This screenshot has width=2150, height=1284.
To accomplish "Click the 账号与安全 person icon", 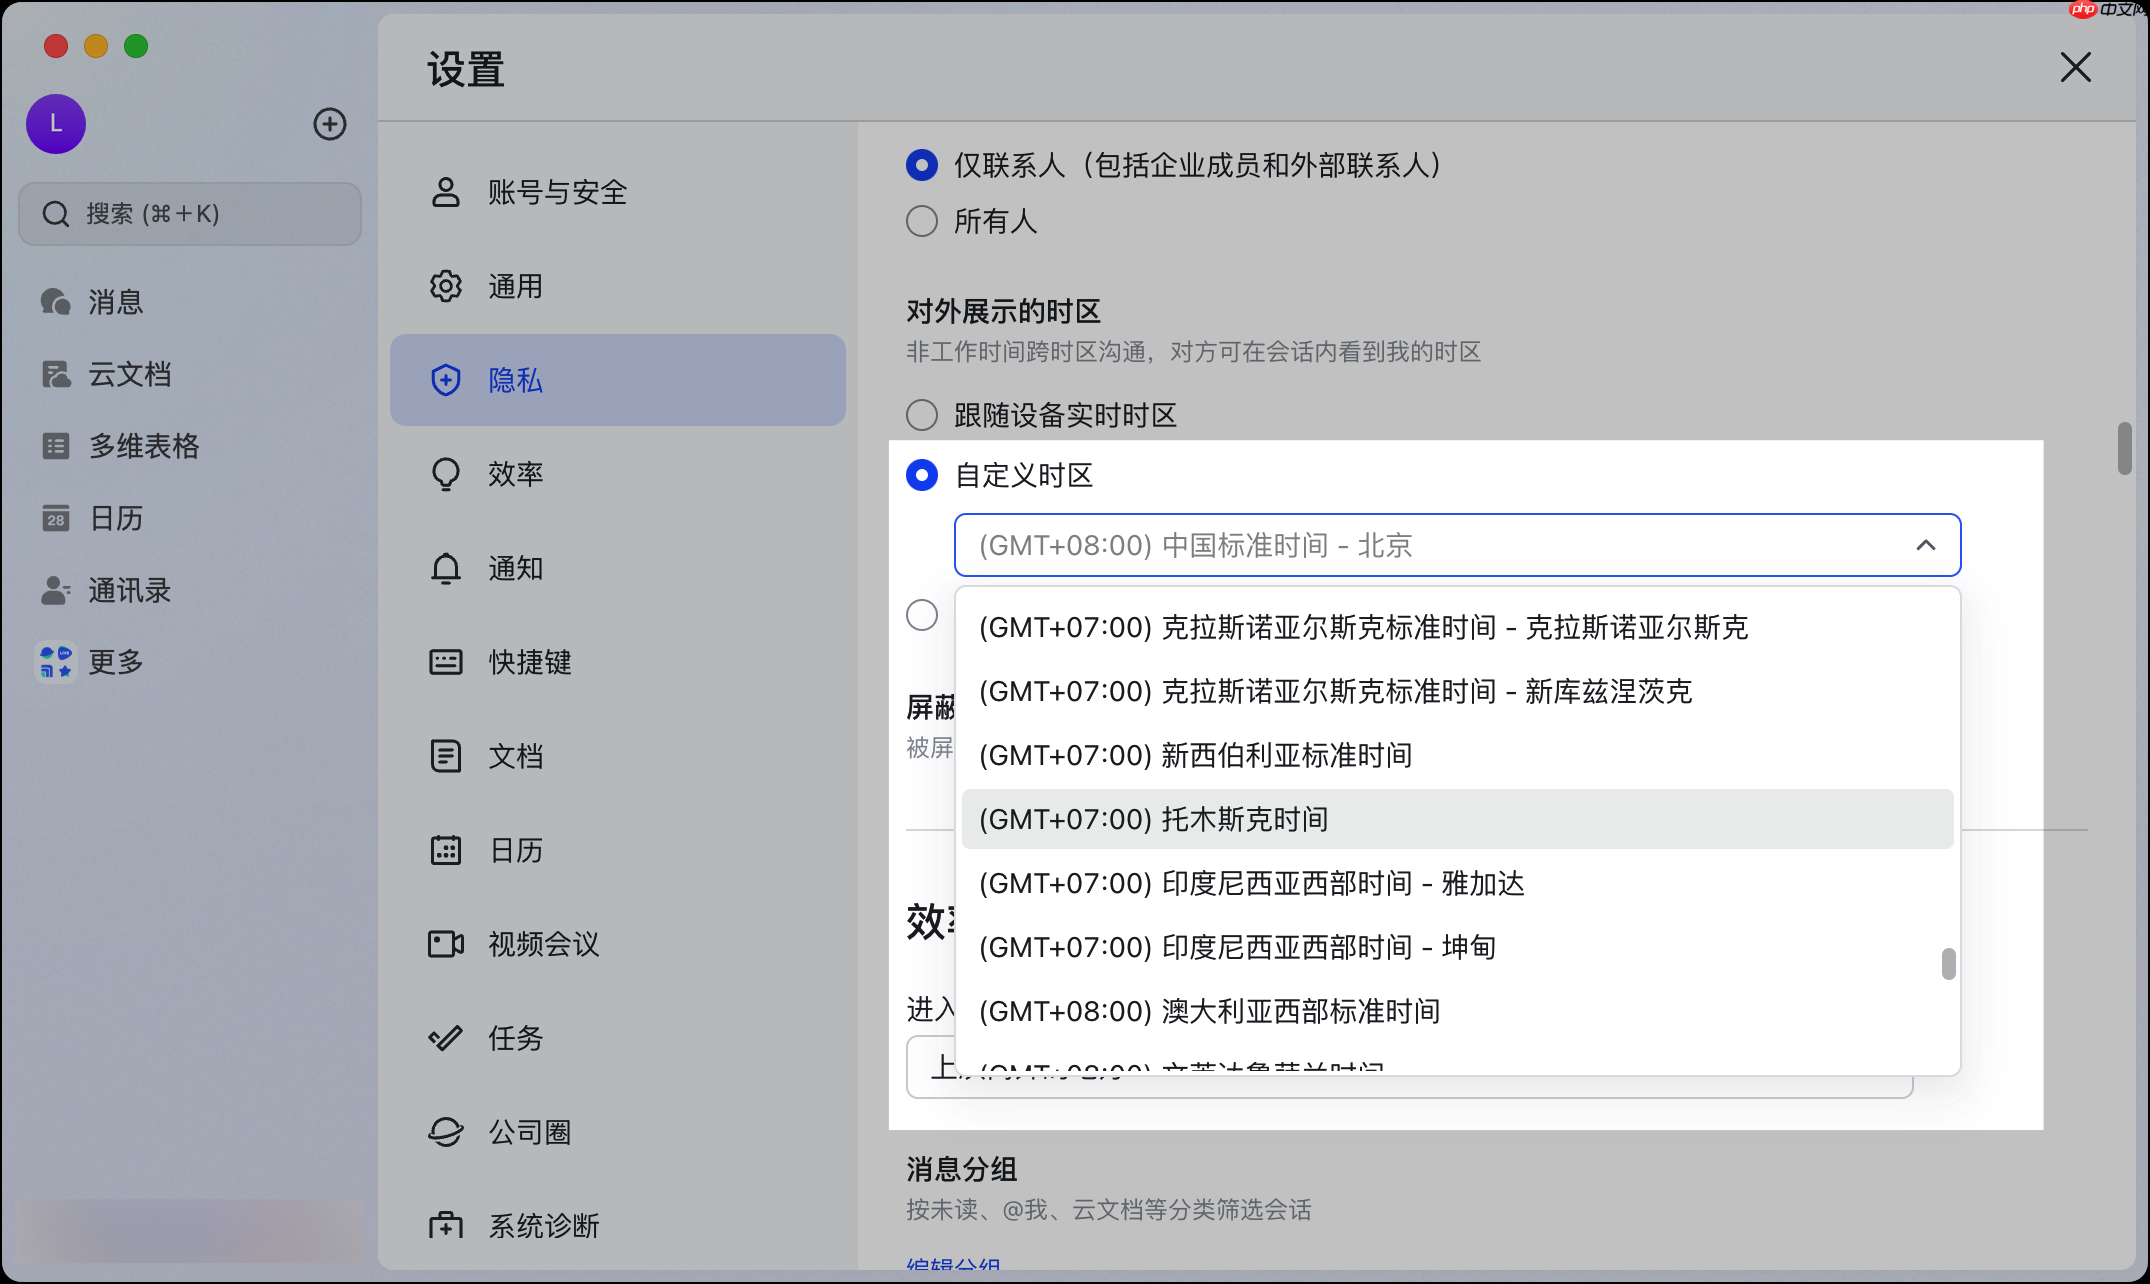I will 446,192.
